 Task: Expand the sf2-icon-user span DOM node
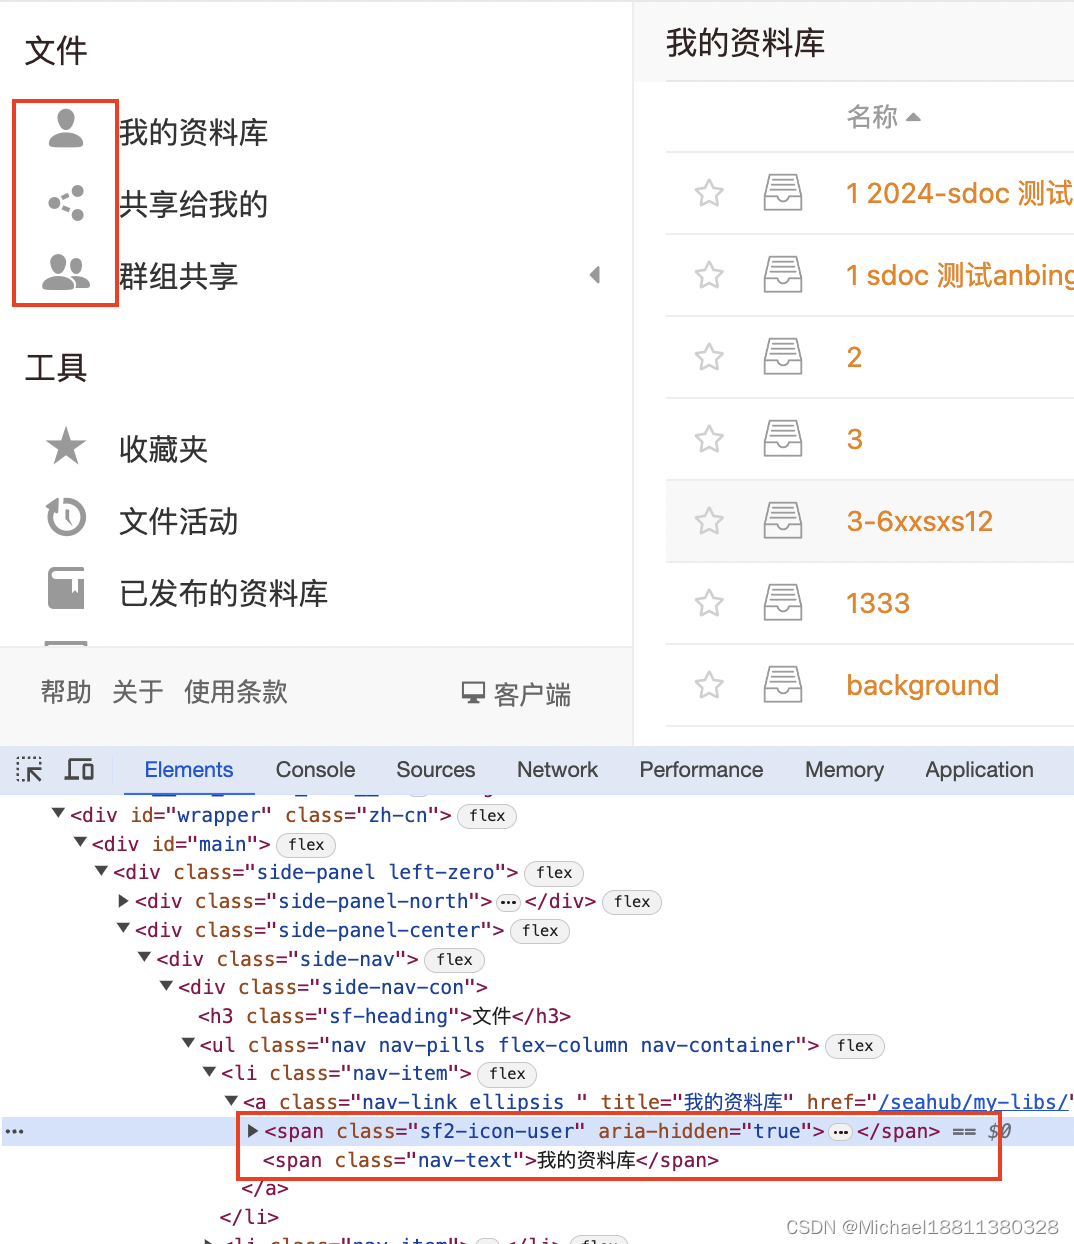[x=251, y=1131]
